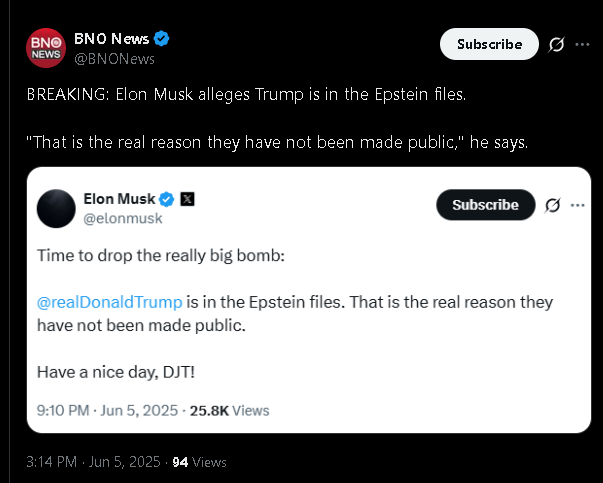
Task: Open more options on BNO News post
Action: coord(582,45)
